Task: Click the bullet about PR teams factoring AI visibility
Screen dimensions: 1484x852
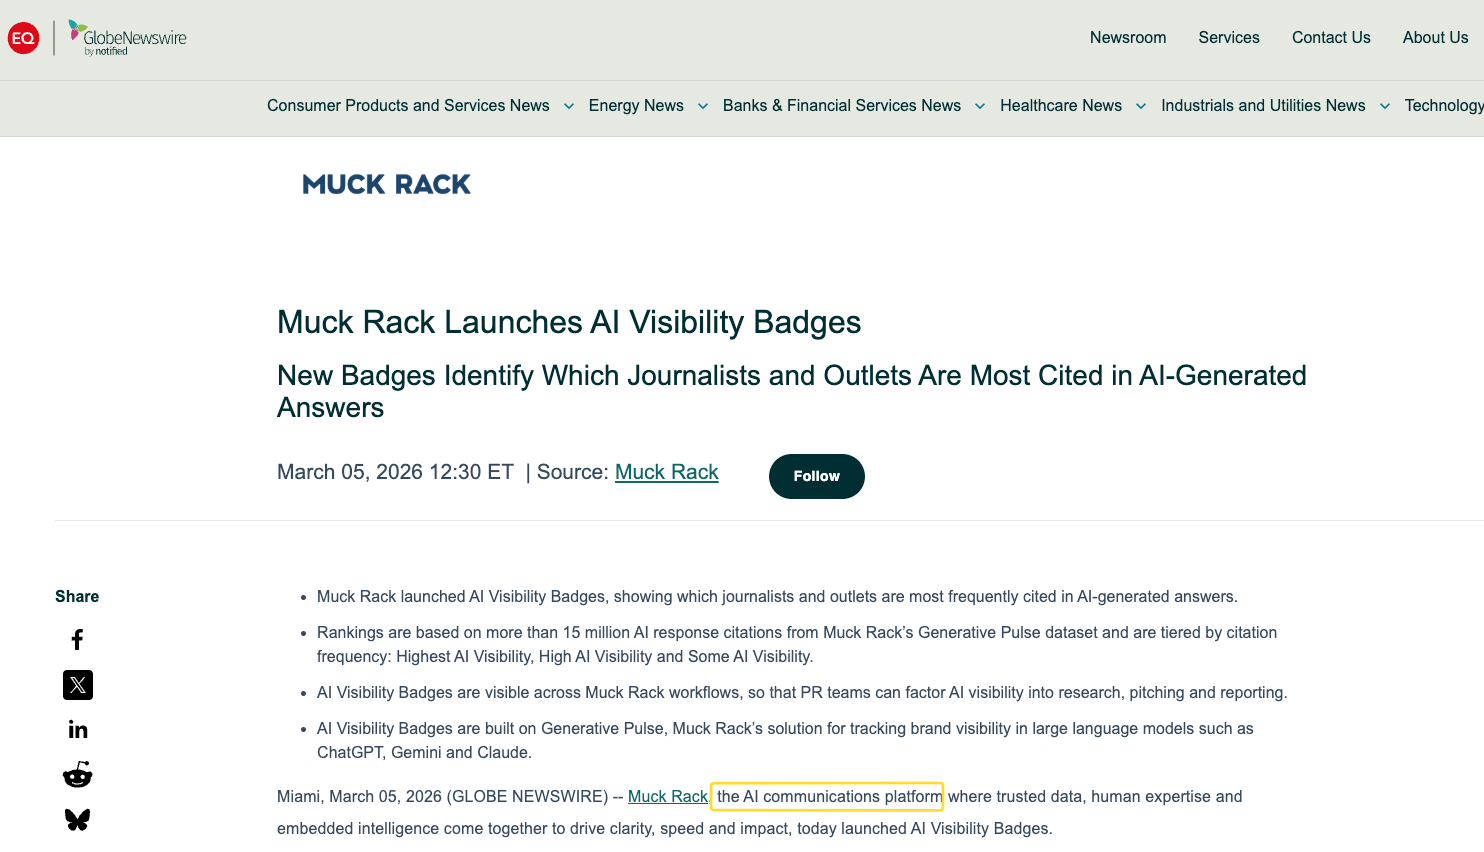Action: 802,693
